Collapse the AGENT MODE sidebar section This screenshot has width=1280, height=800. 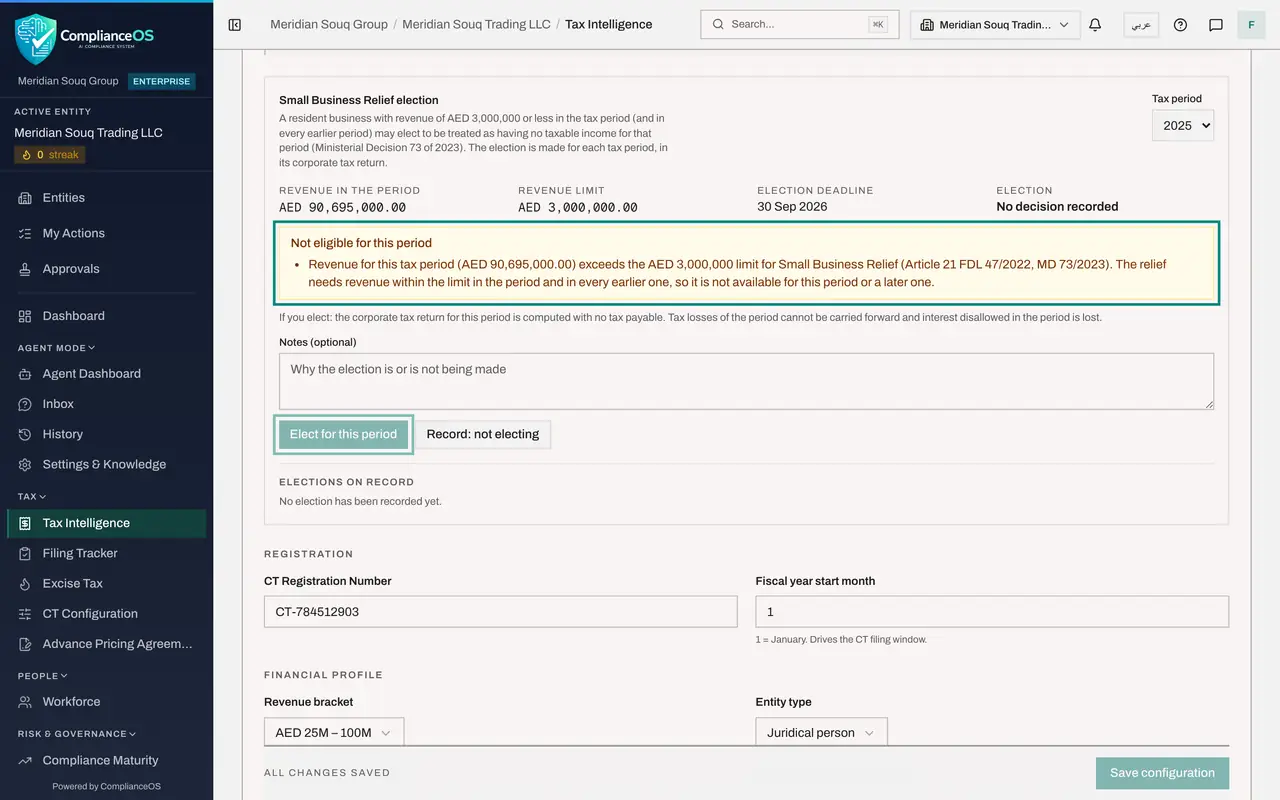point(57,348)
